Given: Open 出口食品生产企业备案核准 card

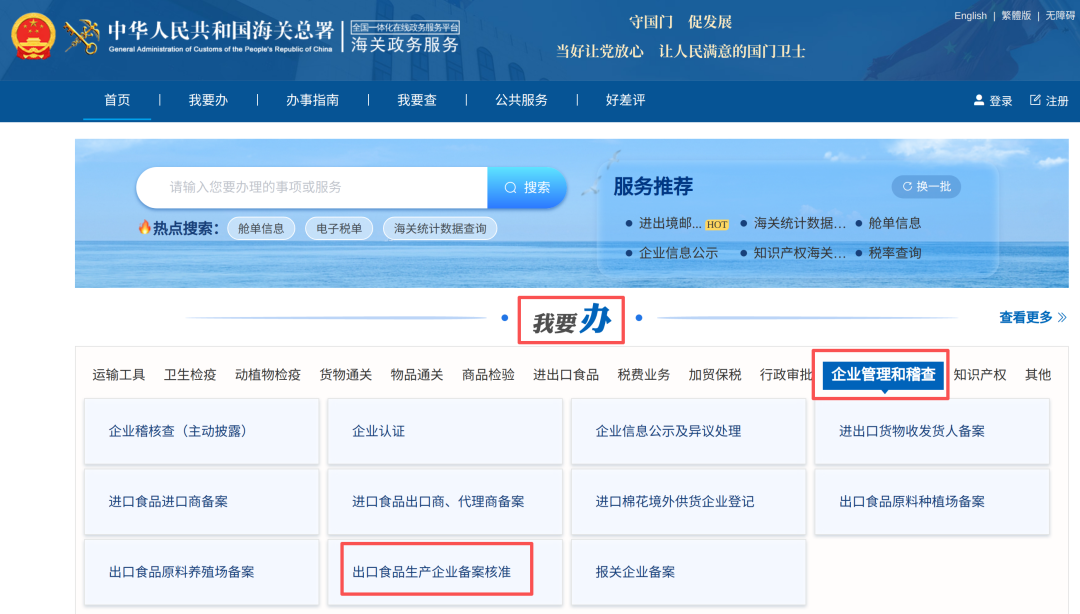Looking at the screenshot, I should (445, 572).
